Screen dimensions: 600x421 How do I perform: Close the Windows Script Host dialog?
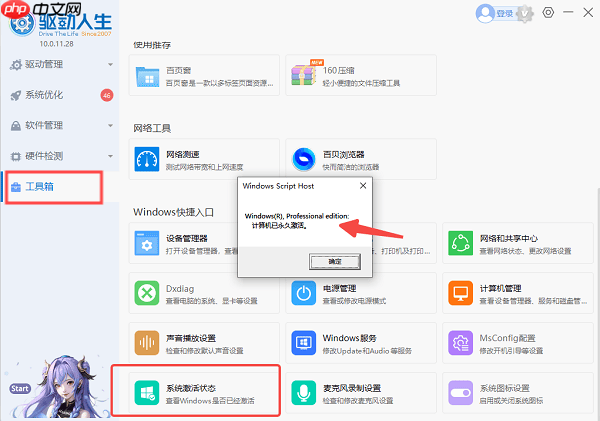[363, 186]
